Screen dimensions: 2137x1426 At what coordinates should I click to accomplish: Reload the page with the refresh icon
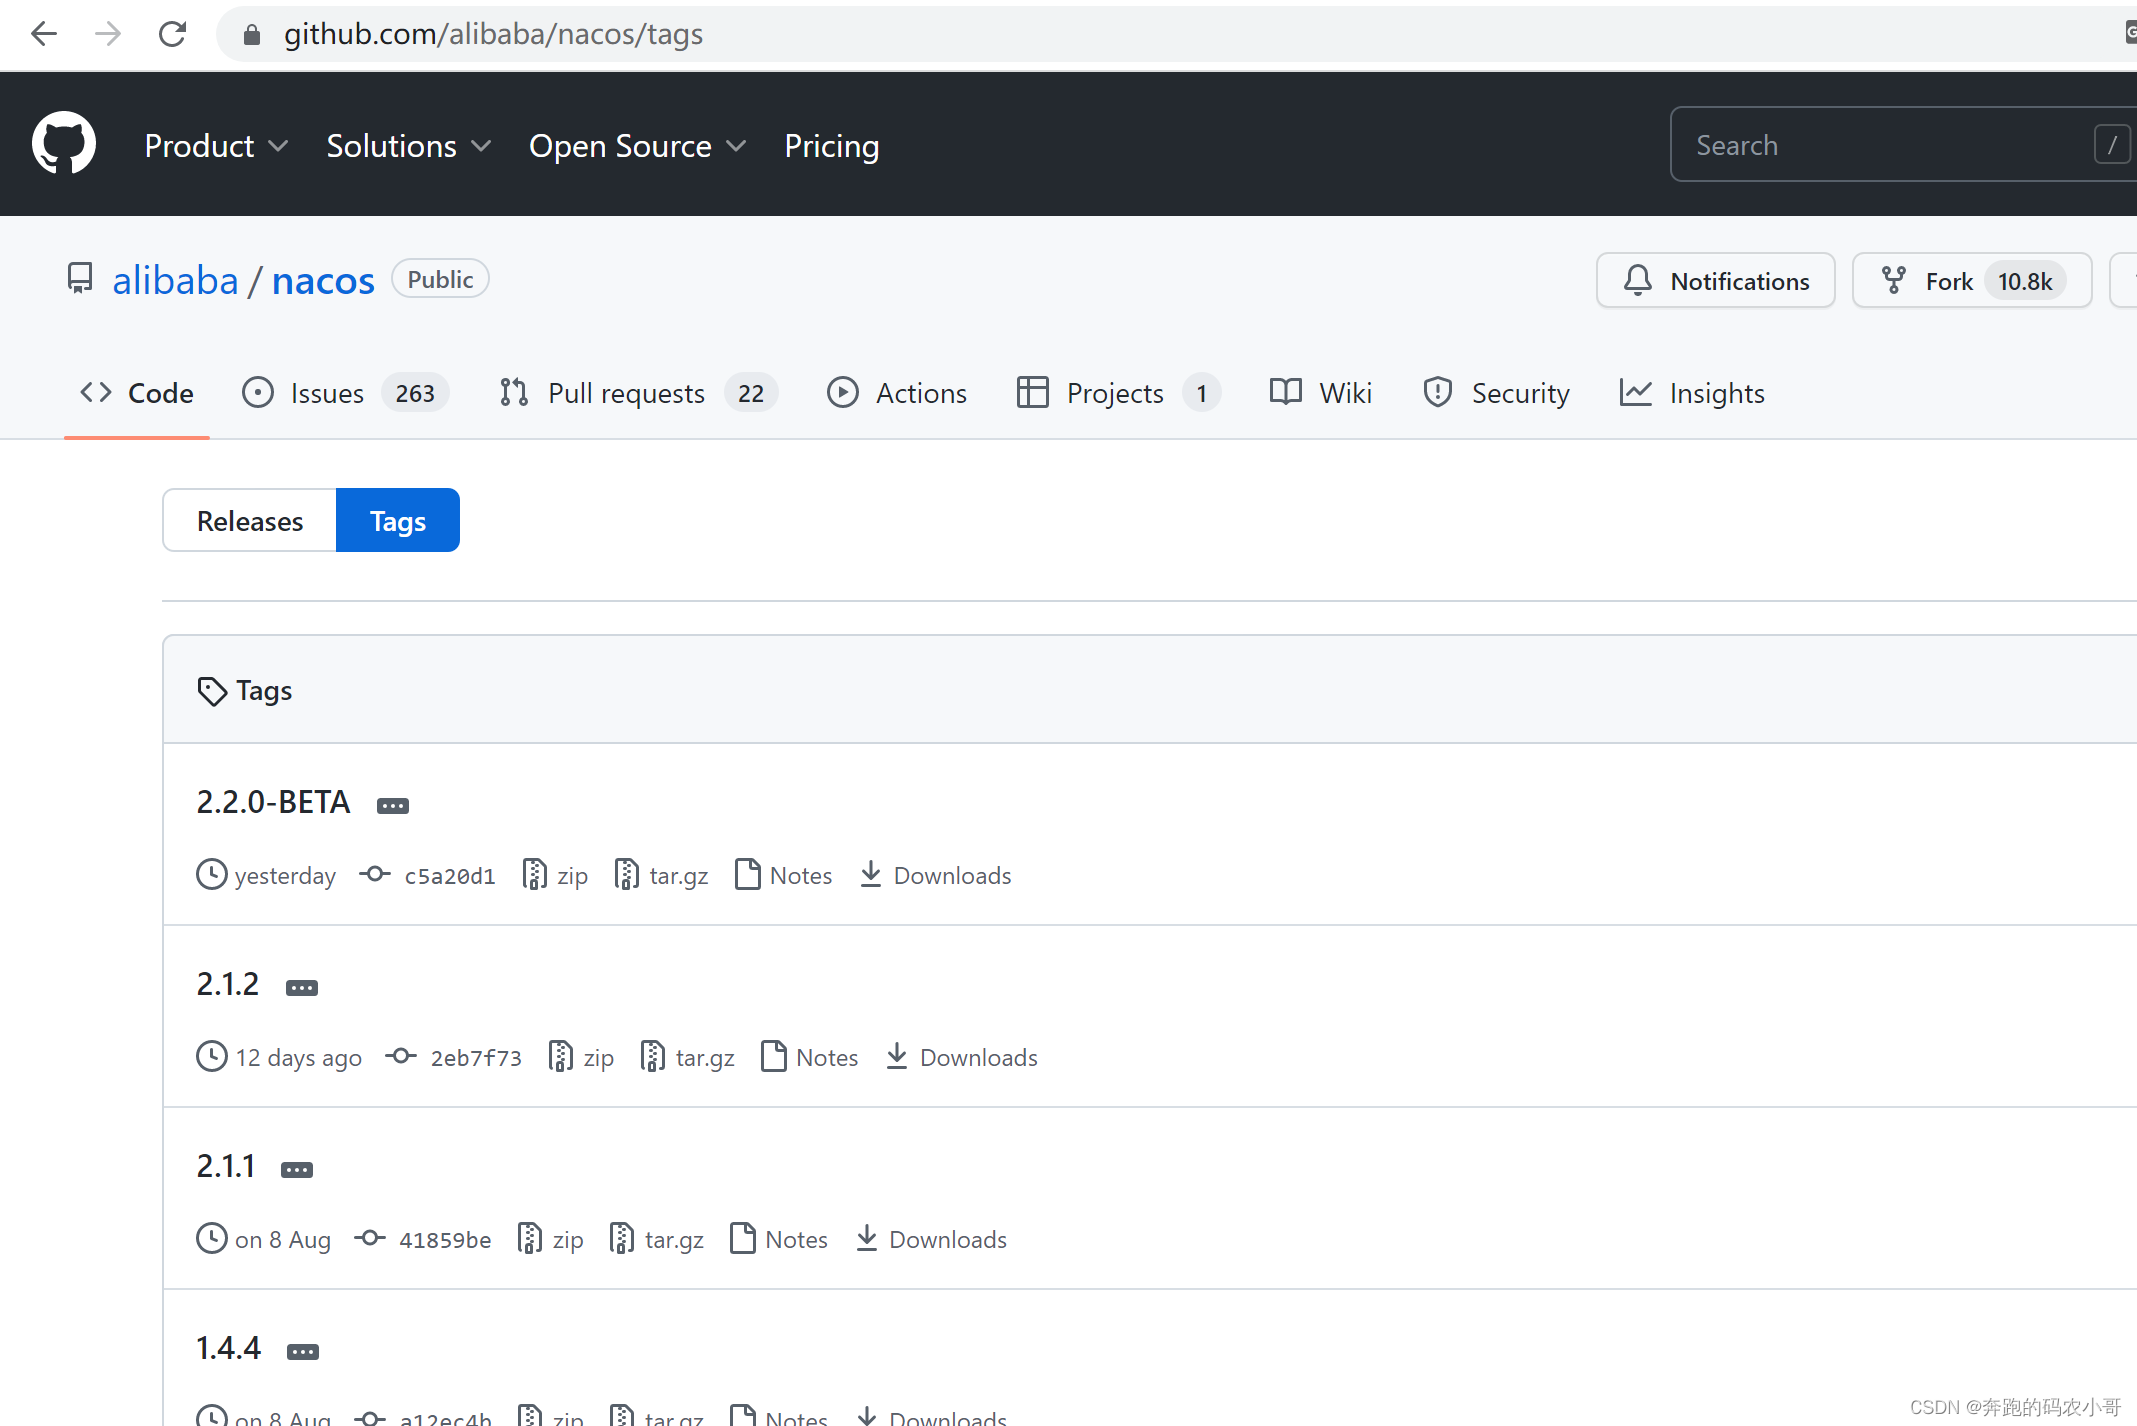click(172, 34)
